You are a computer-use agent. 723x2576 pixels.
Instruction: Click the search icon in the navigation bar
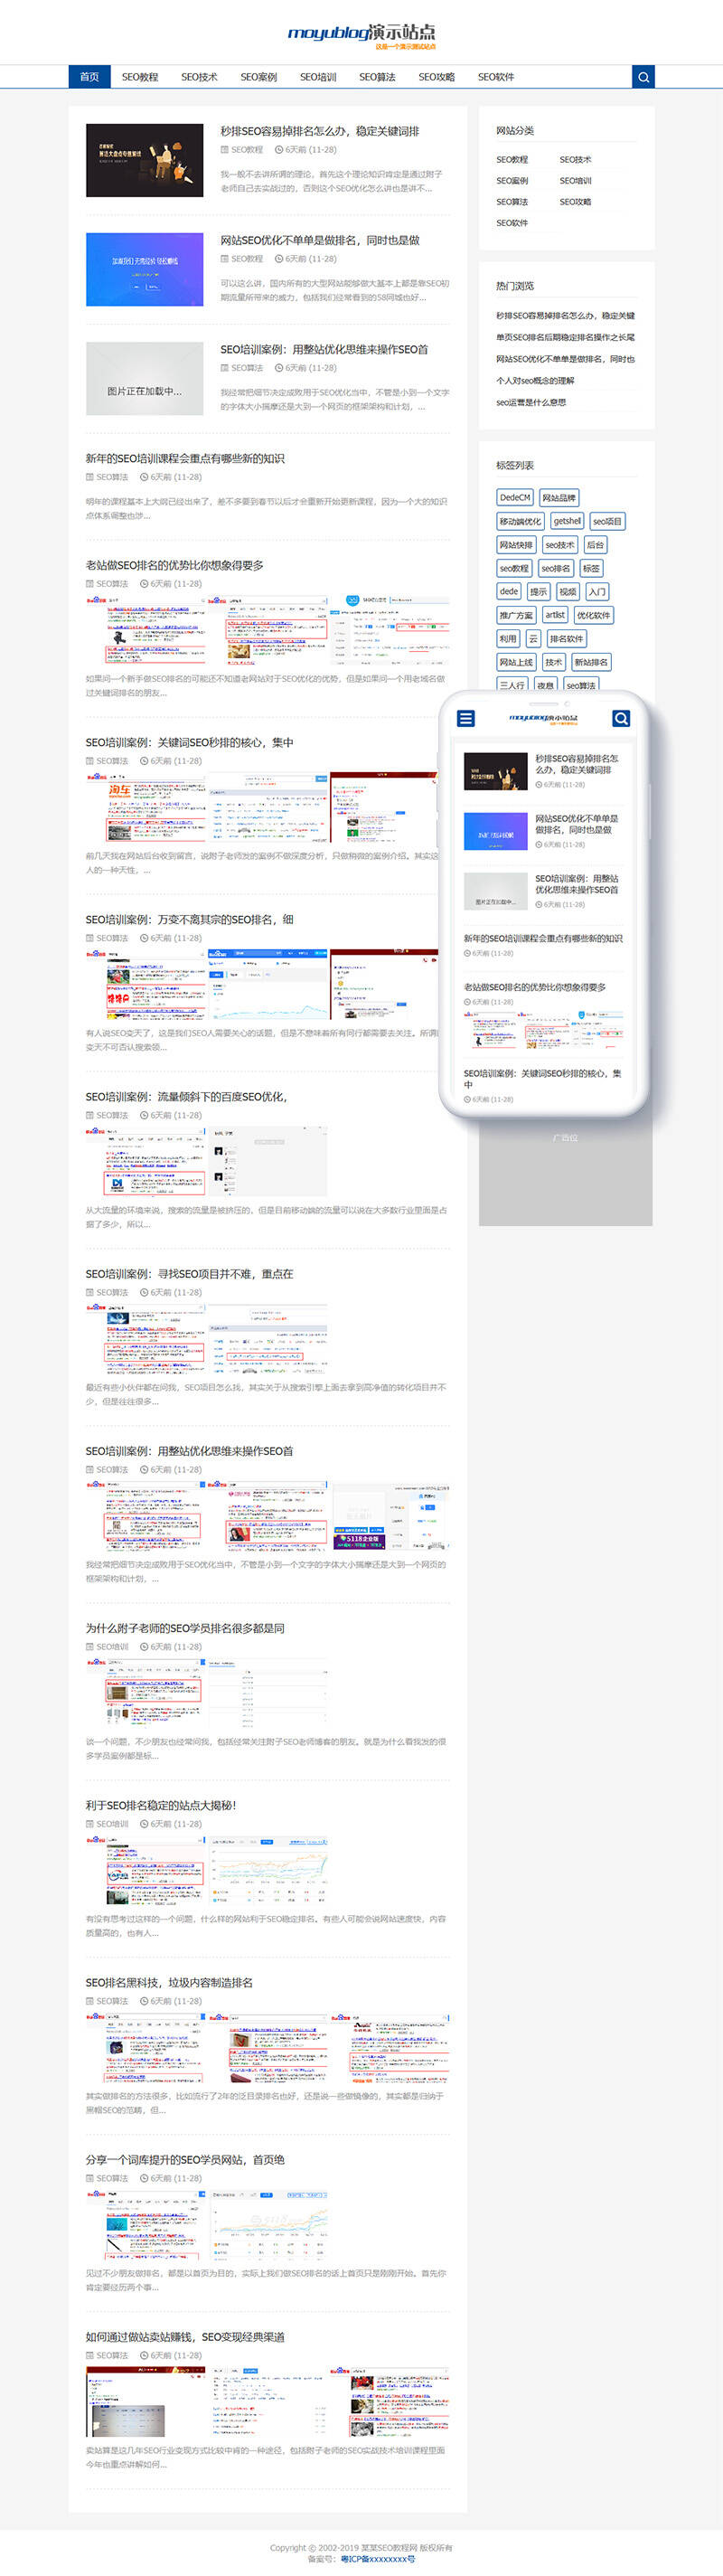643,77
